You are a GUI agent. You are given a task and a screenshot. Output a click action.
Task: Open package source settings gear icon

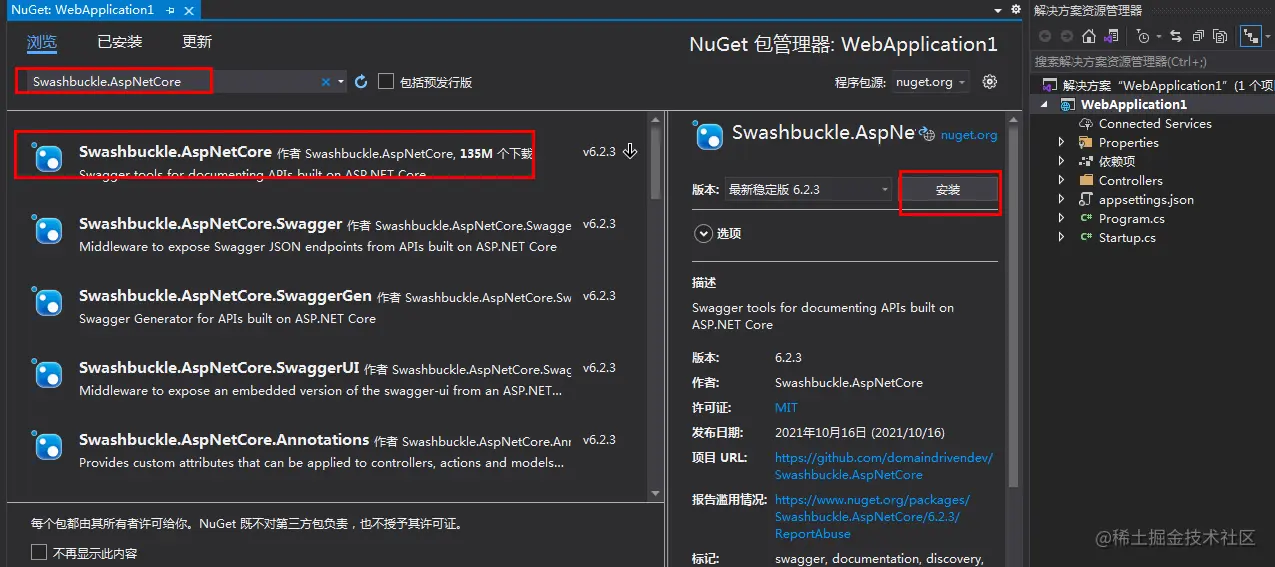pyautogui.click(x=990, y=82)
